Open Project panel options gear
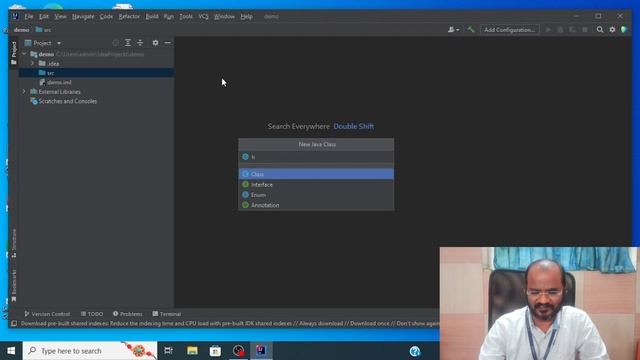This screenshot has width=640, height=360. coord(155,43)
